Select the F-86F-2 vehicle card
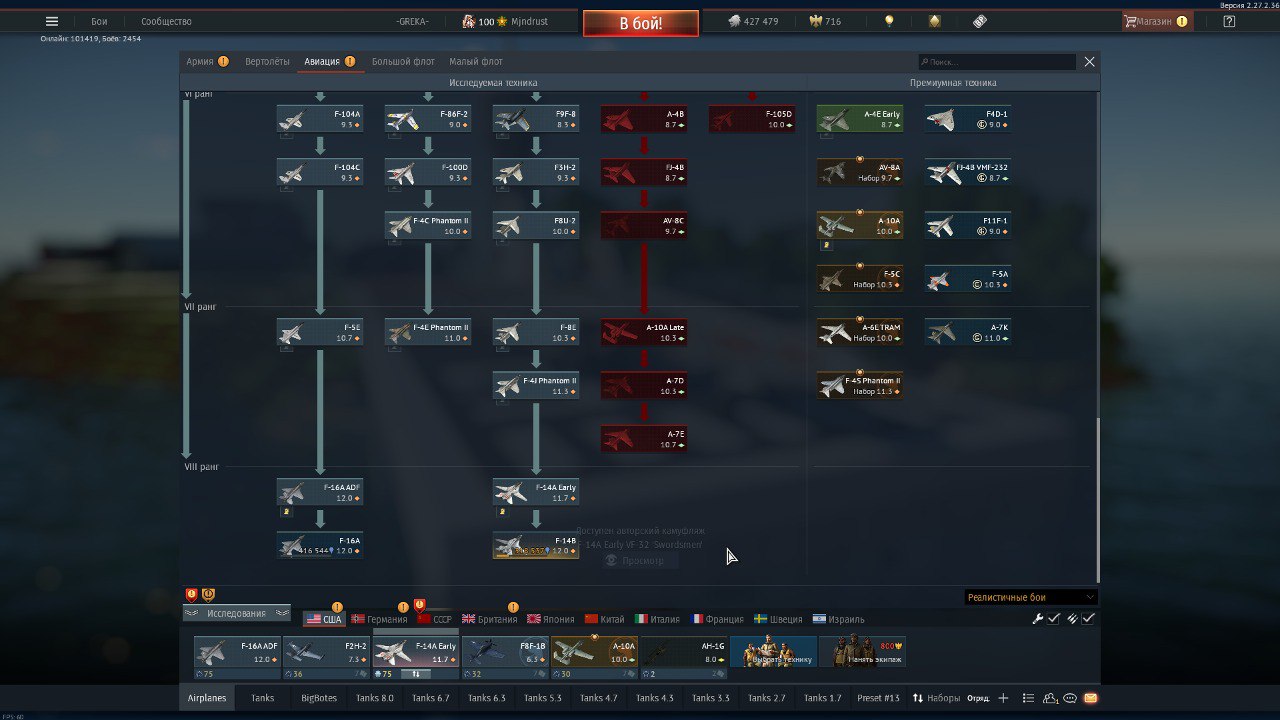This screenshot has width=1280, height=720. coord(428,120)
